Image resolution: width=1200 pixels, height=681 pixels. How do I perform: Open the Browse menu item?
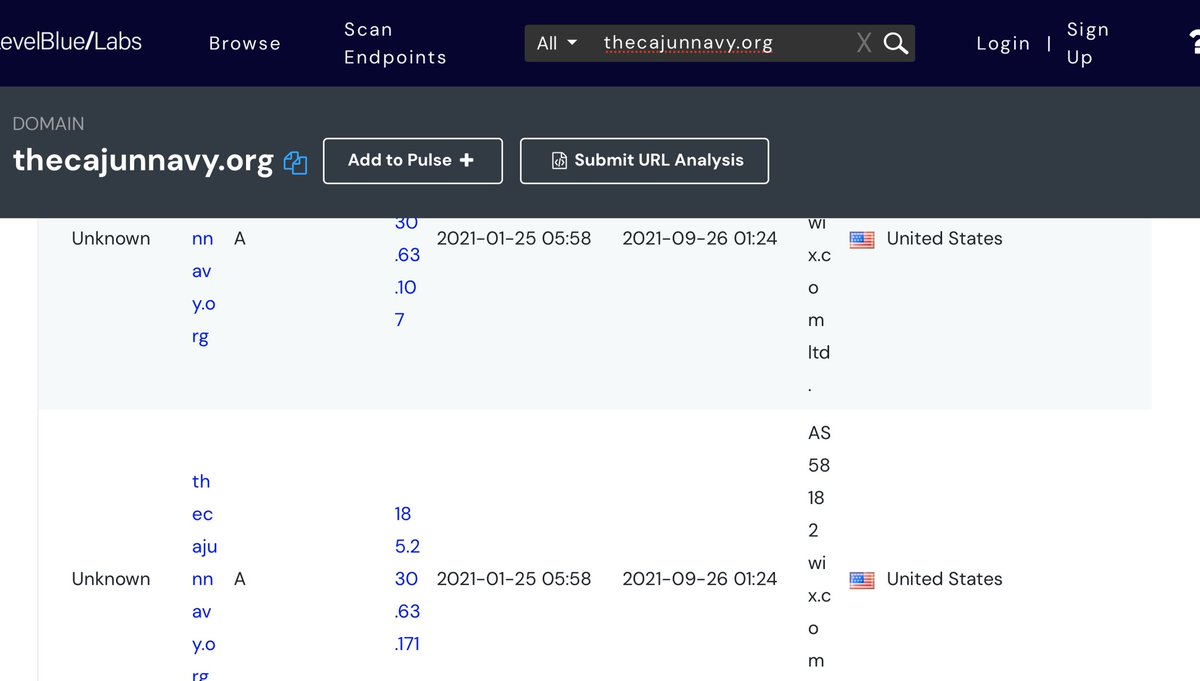pos(244,43)
